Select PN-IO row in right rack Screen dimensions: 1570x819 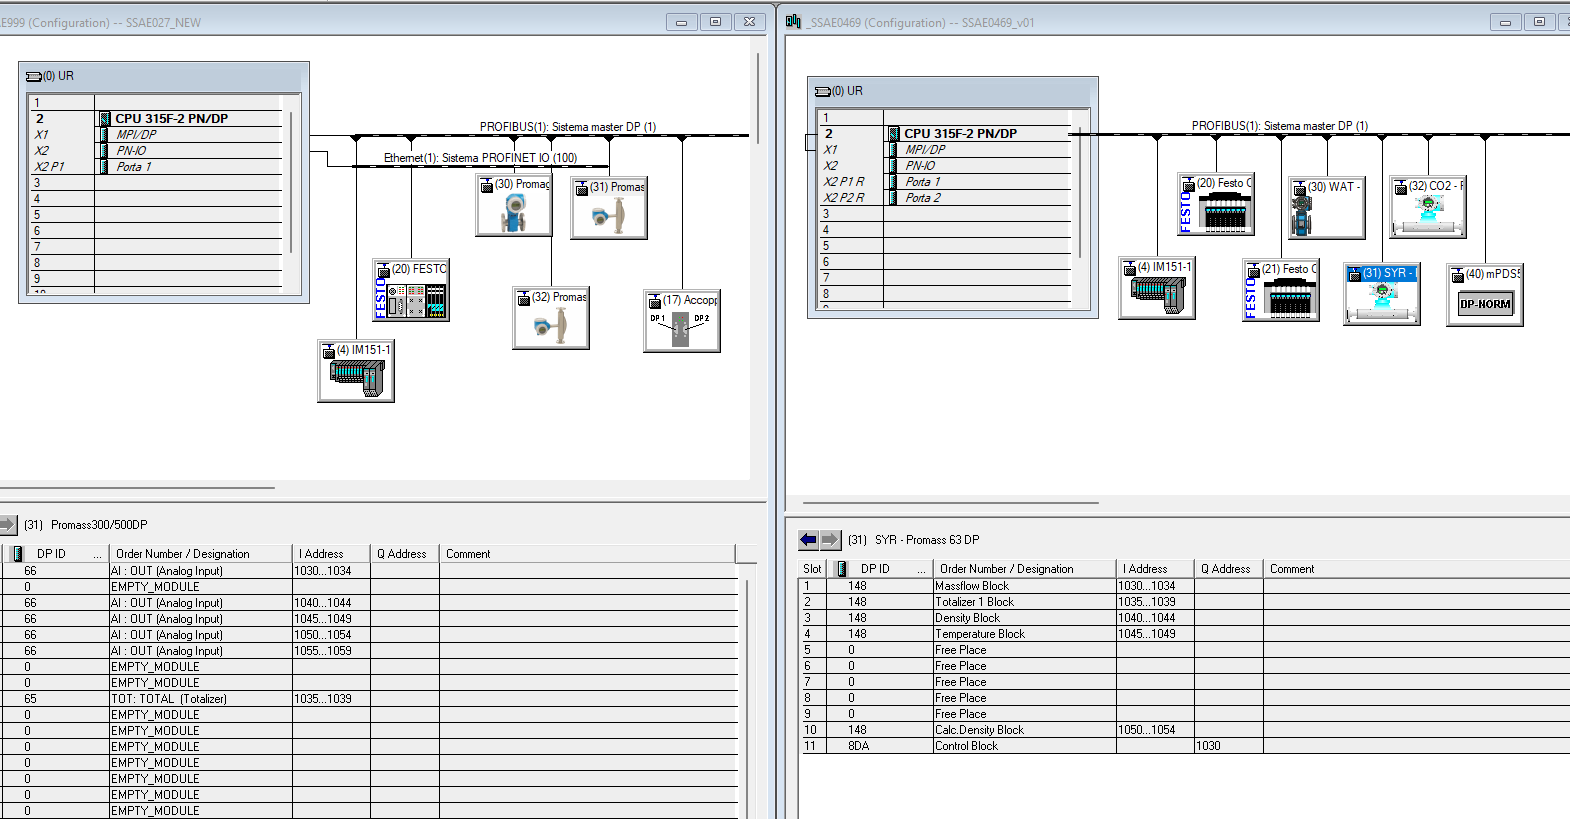click(945, 165)
